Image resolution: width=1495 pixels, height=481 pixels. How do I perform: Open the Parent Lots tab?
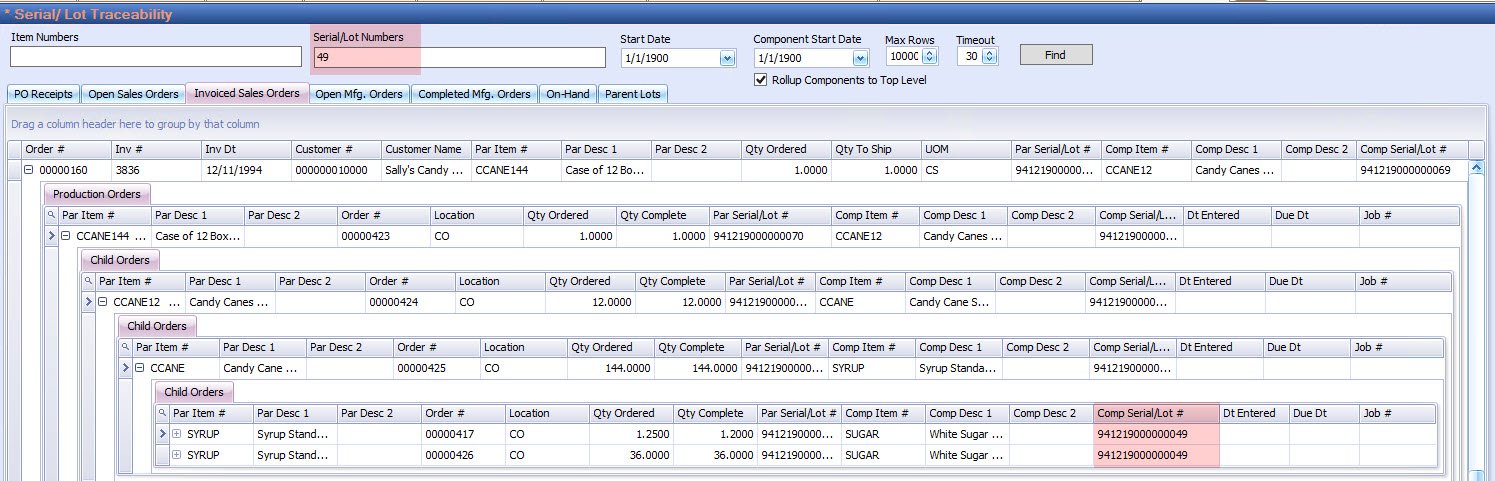pyautogui.click(x=634, y=94)
